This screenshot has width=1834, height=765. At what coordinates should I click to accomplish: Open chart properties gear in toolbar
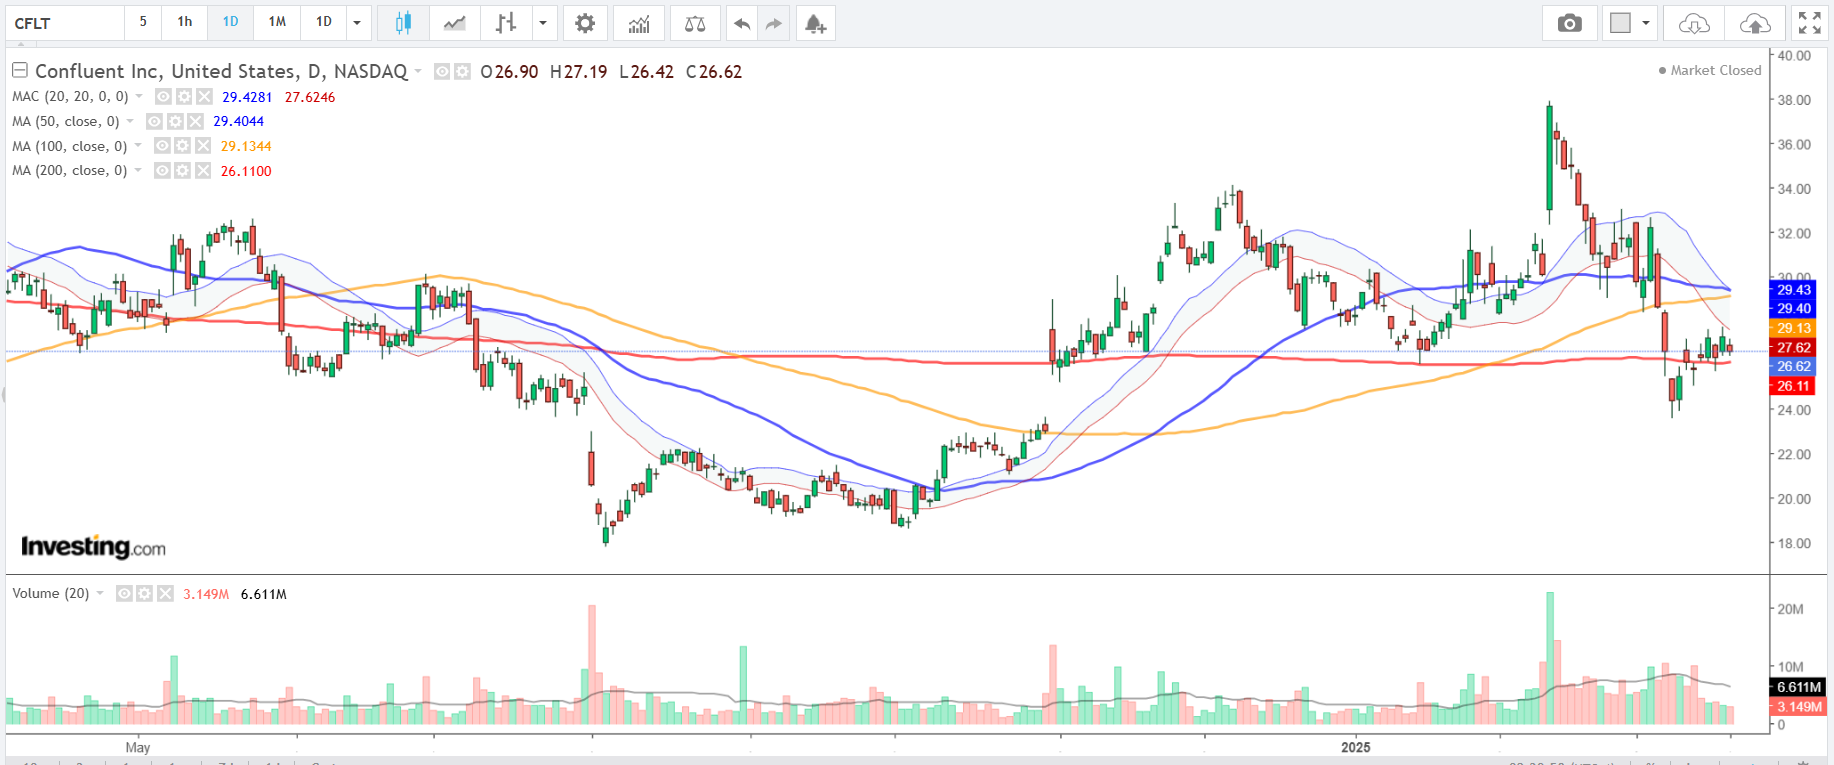(585, 23)
